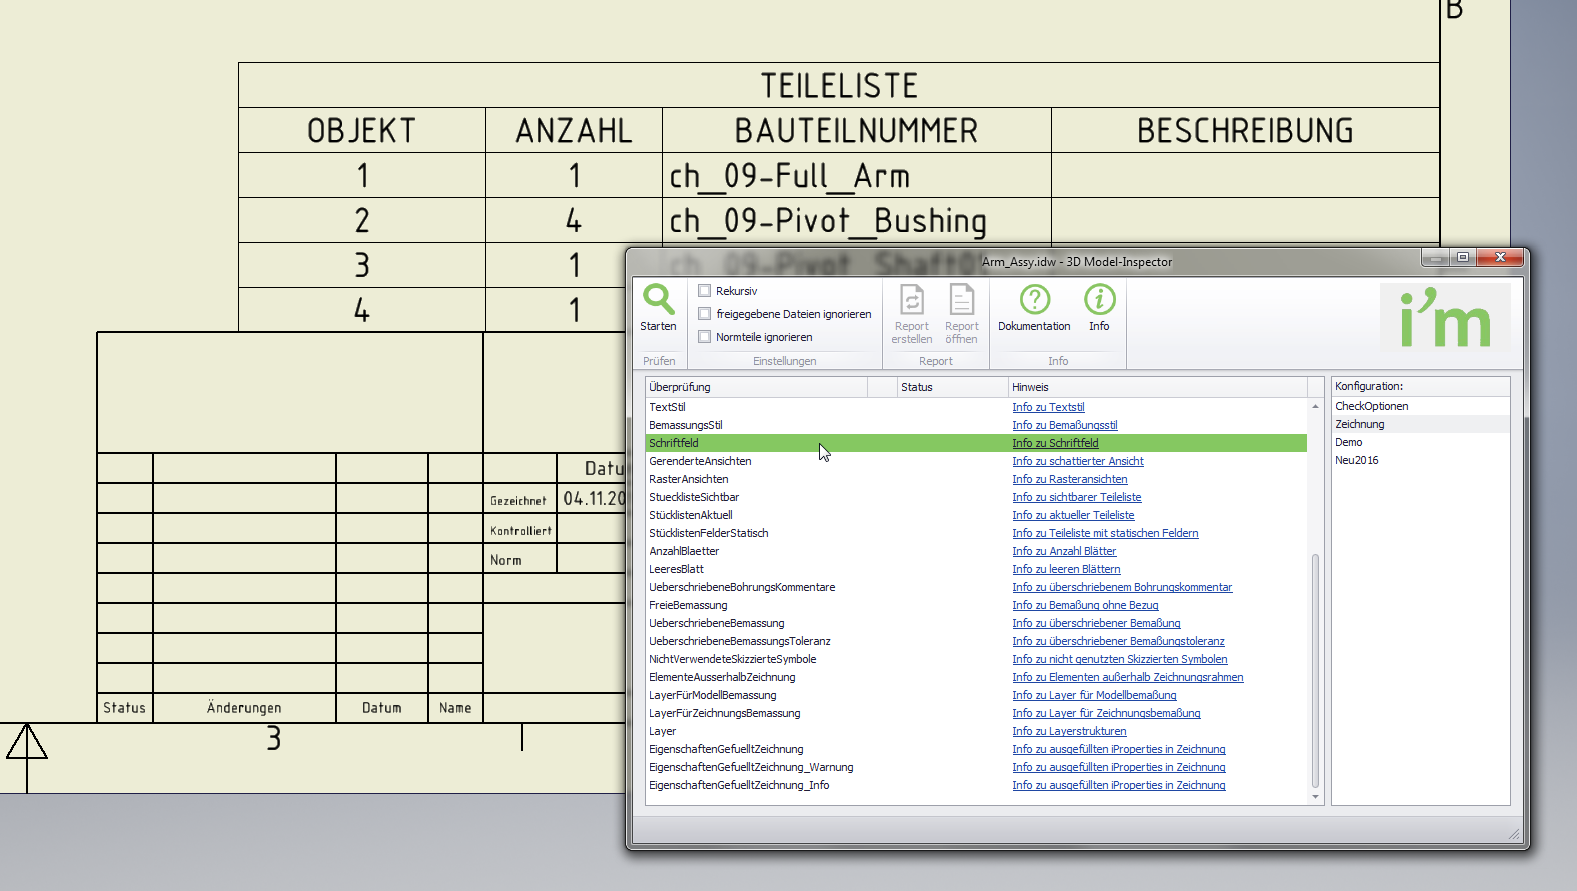The height and width of the screenshot is (891, 1577).
Task: Maximize the 3D Model-Inspector window
Action: click(x=1463, y=258)
